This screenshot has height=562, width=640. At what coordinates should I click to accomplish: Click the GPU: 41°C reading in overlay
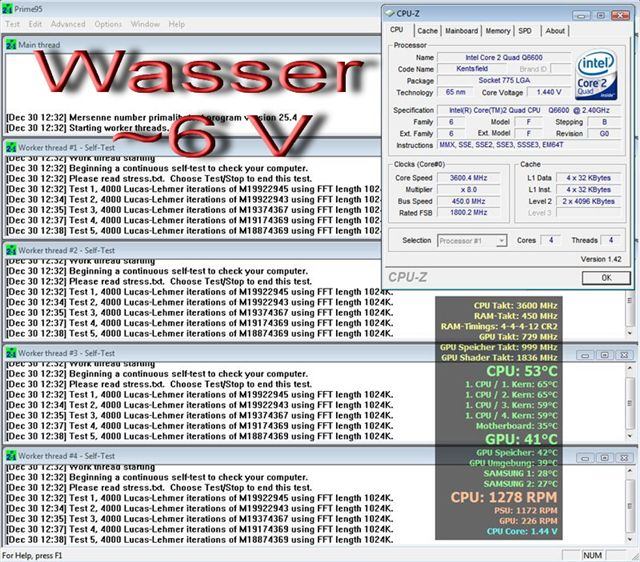521,440
